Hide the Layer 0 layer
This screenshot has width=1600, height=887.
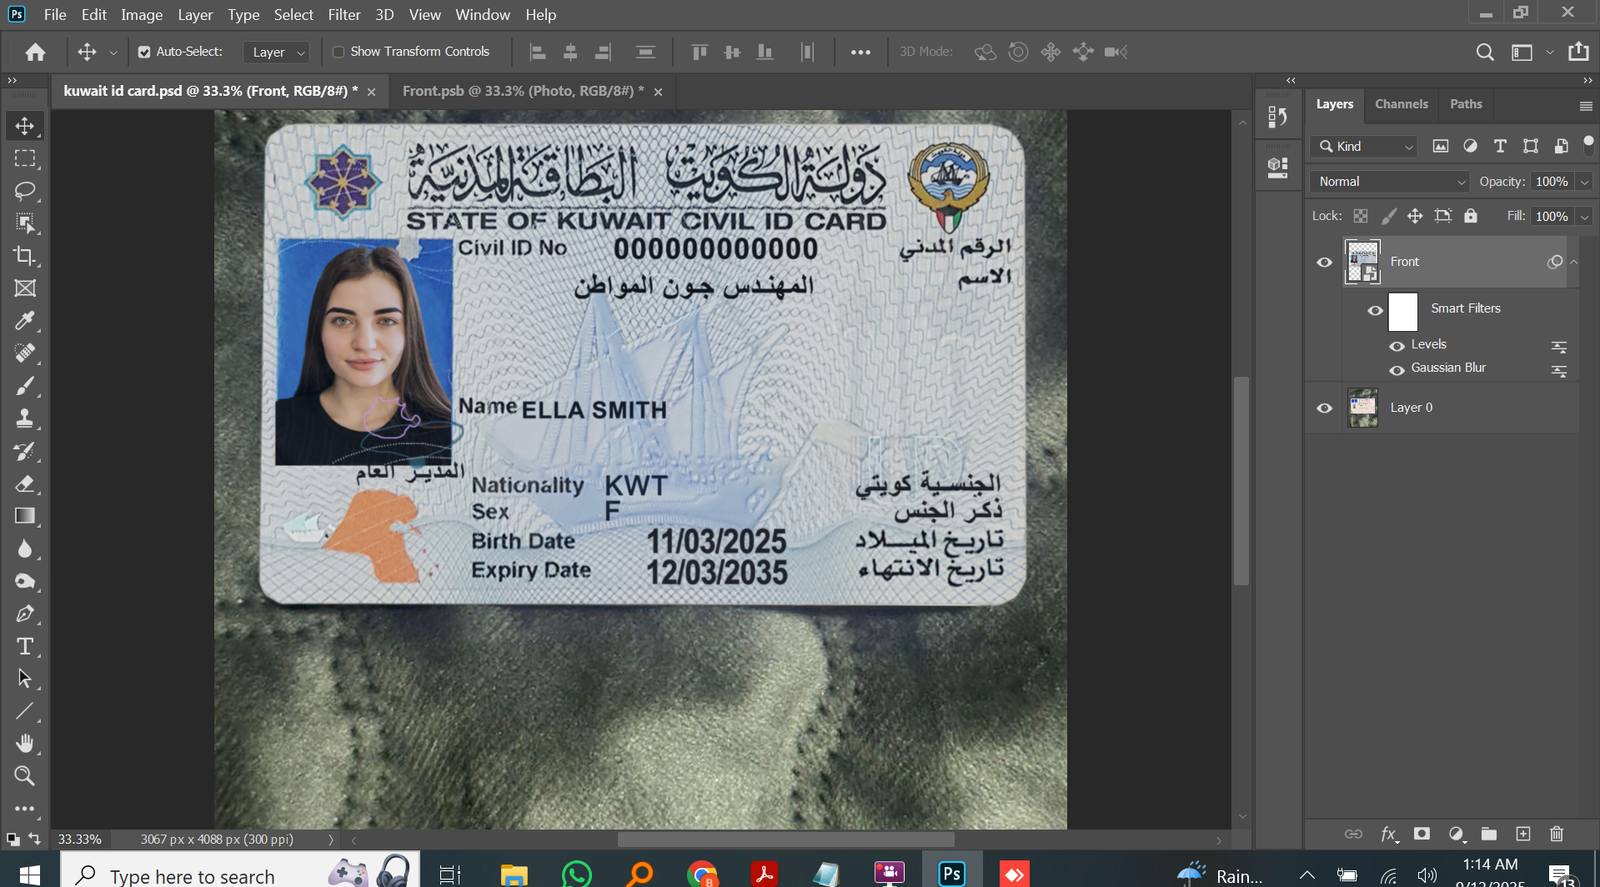tap(1324, 408)
